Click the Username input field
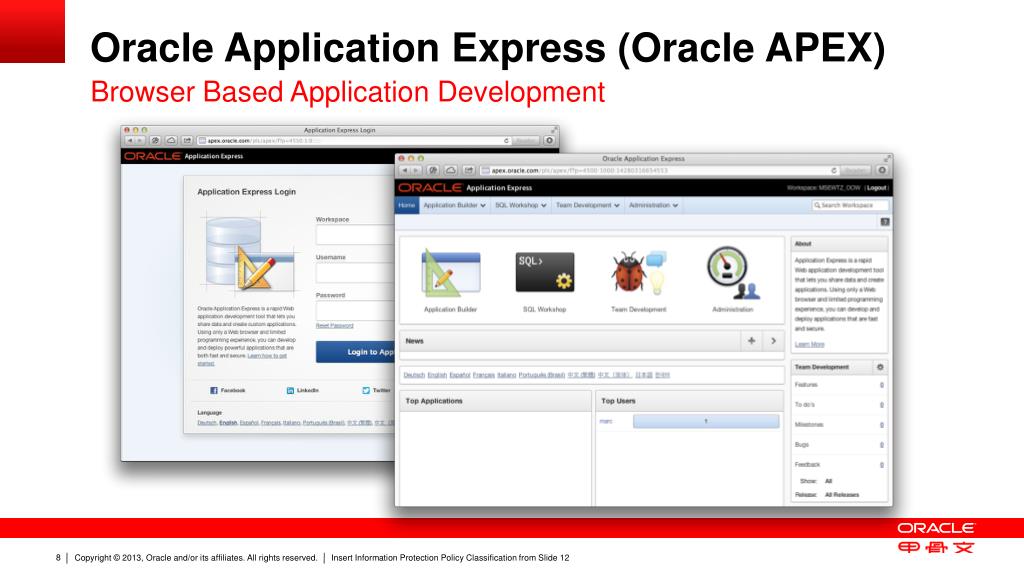Image resolution: width=1024 pixels, height=576 pixels. tap(356, 272)
